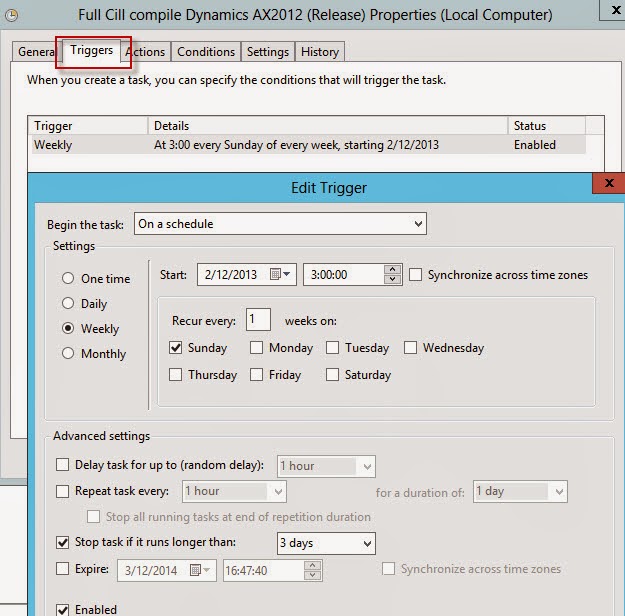Click the Enabled status cell of Weekly trigger
The width and height of the screenshot is (625, 616).
click(535, 144)
